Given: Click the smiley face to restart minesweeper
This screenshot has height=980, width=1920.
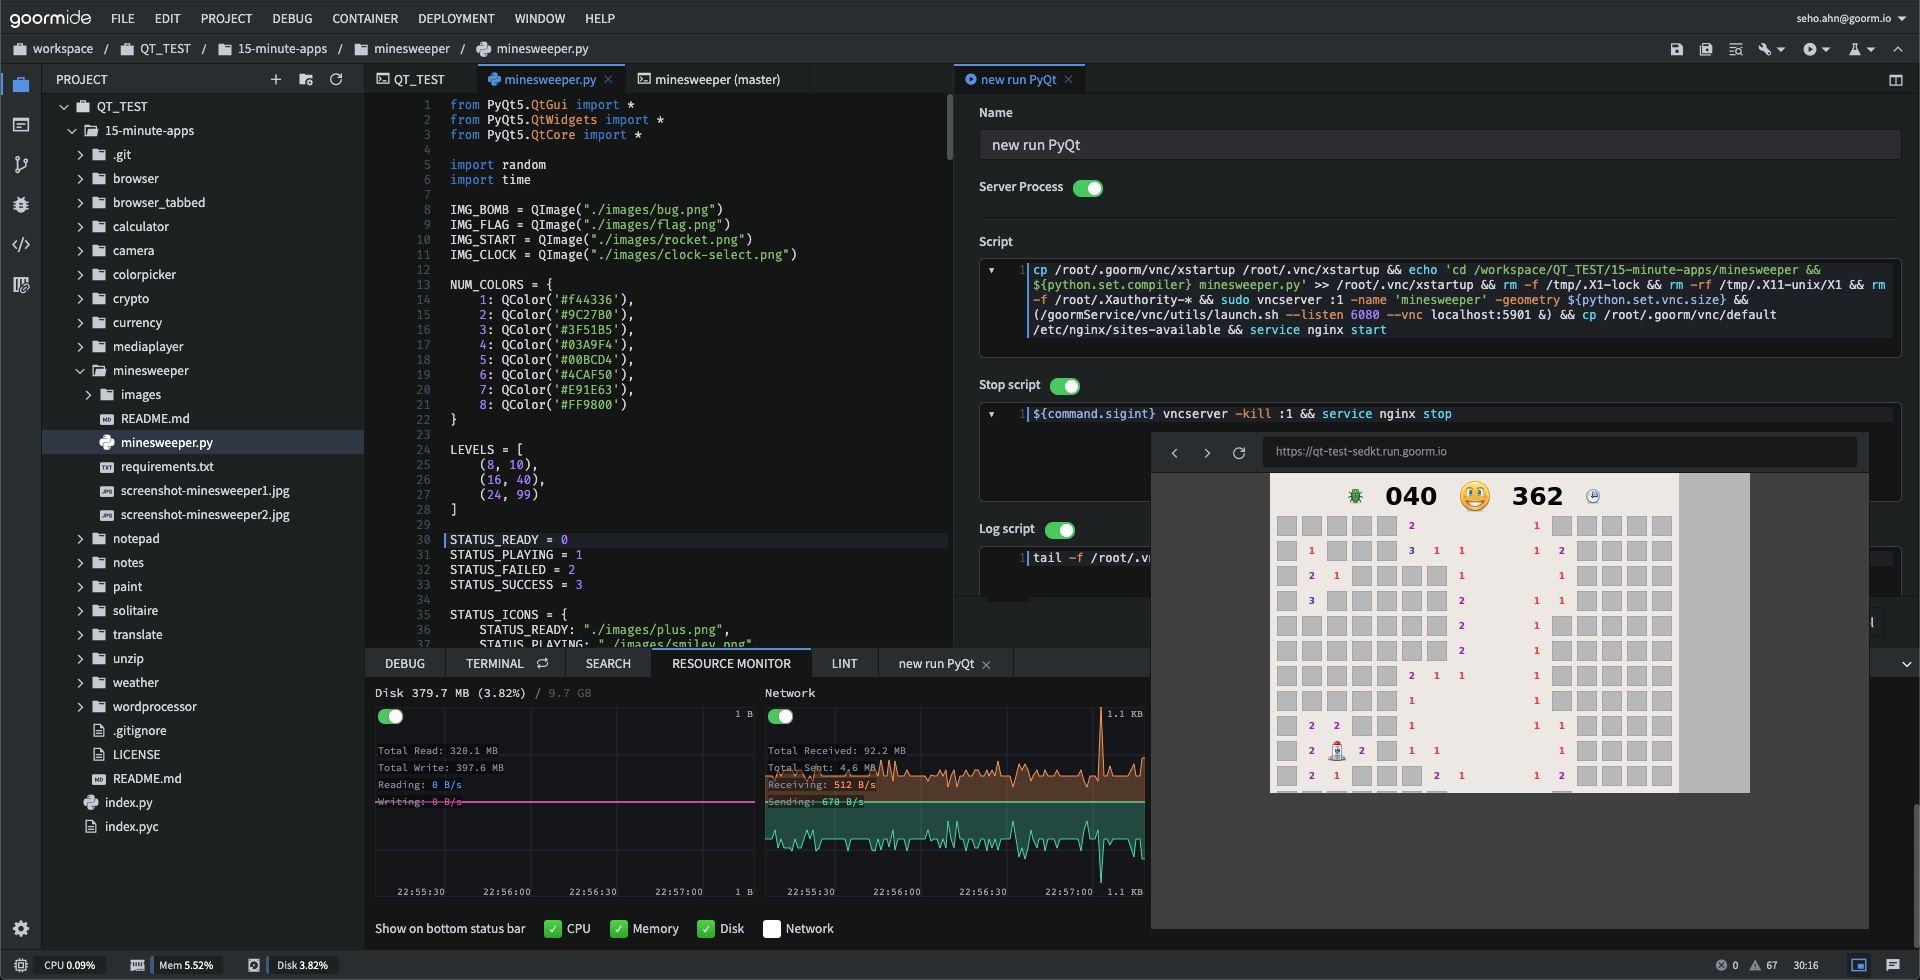Looking at the screenshot, I should [x=1475, y=494].
